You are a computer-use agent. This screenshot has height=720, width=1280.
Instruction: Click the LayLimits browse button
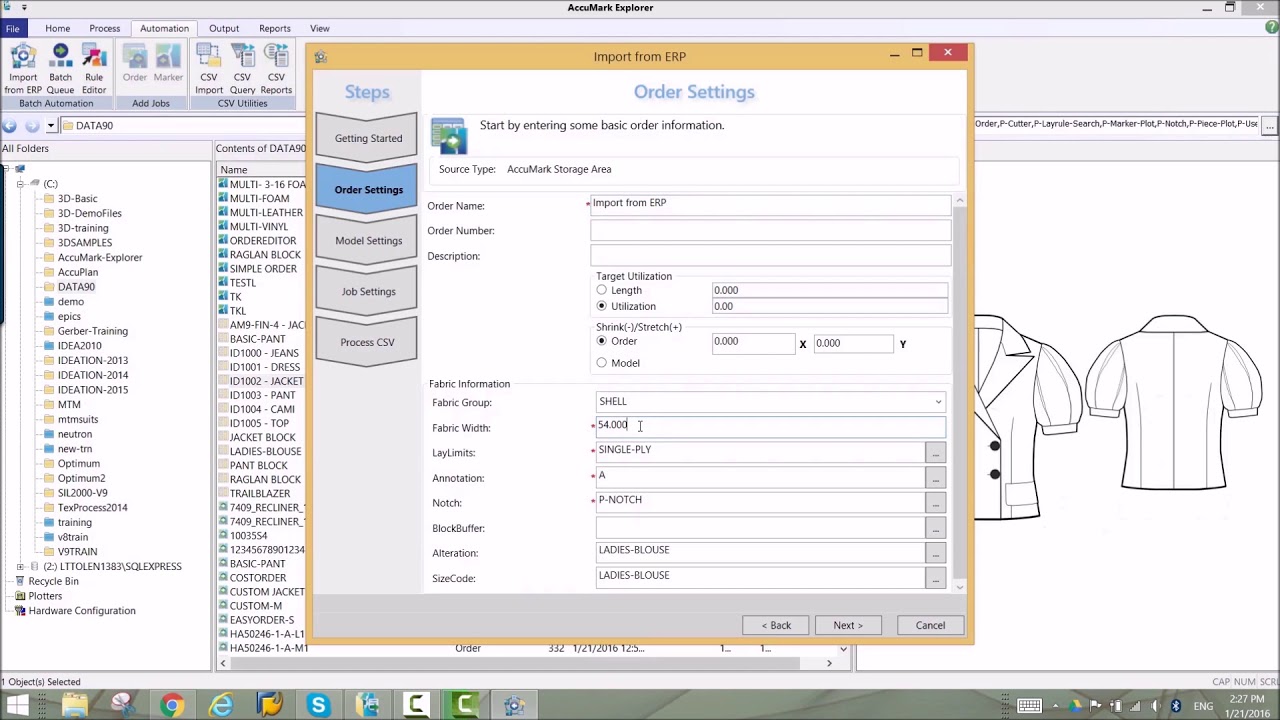pos(935,453)
